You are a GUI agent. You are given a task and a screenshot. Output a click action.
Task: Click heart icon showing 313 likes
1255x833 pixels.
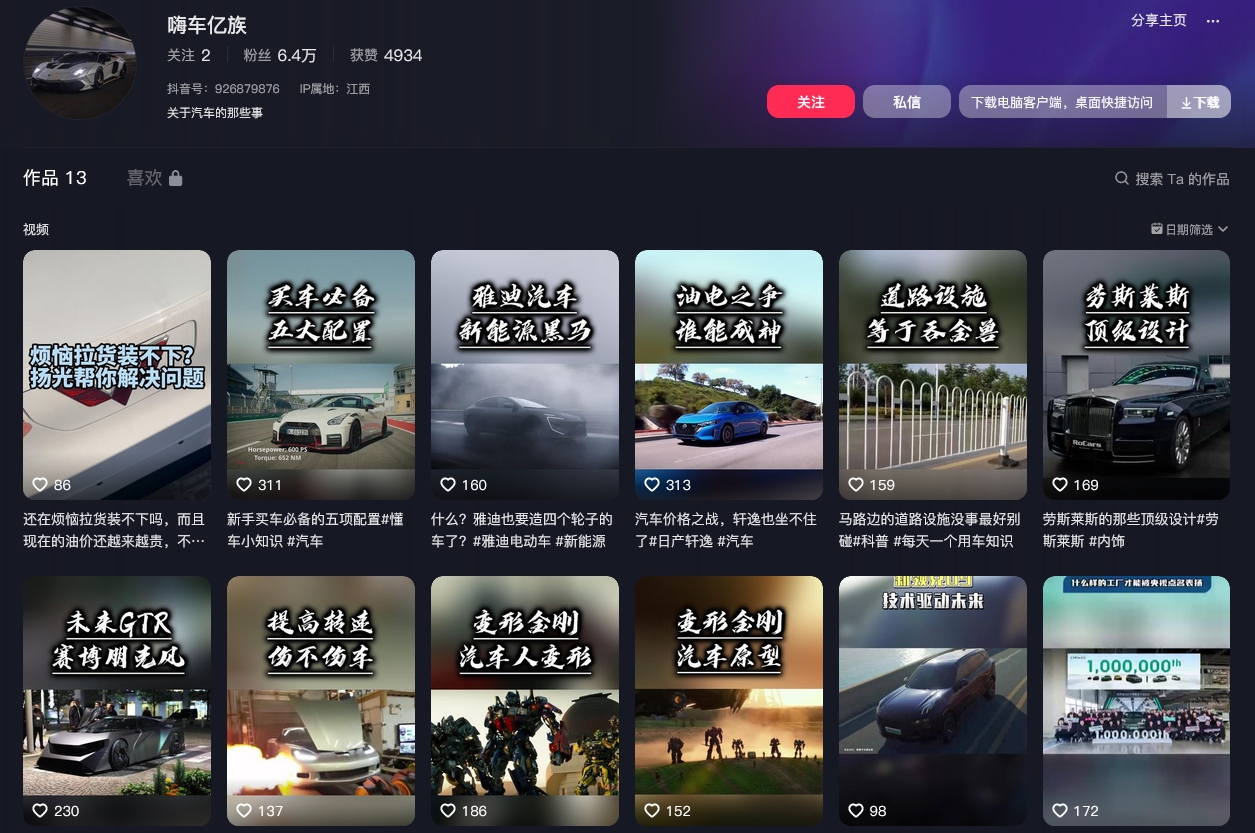click(x=652, y=484)
